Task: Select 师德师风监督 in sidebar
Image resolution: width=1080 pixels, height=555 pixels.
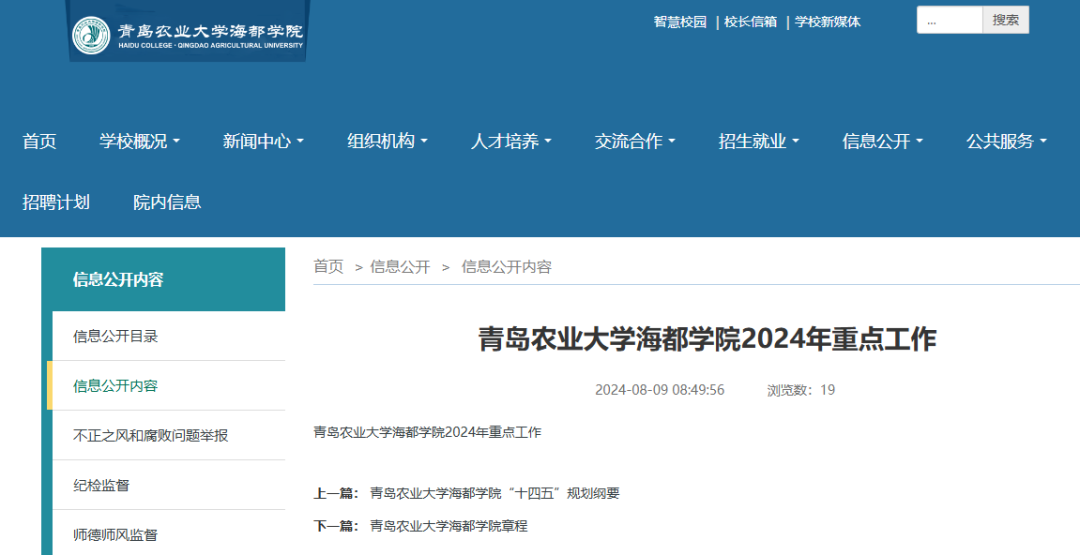Action: [x=169, y=534]
